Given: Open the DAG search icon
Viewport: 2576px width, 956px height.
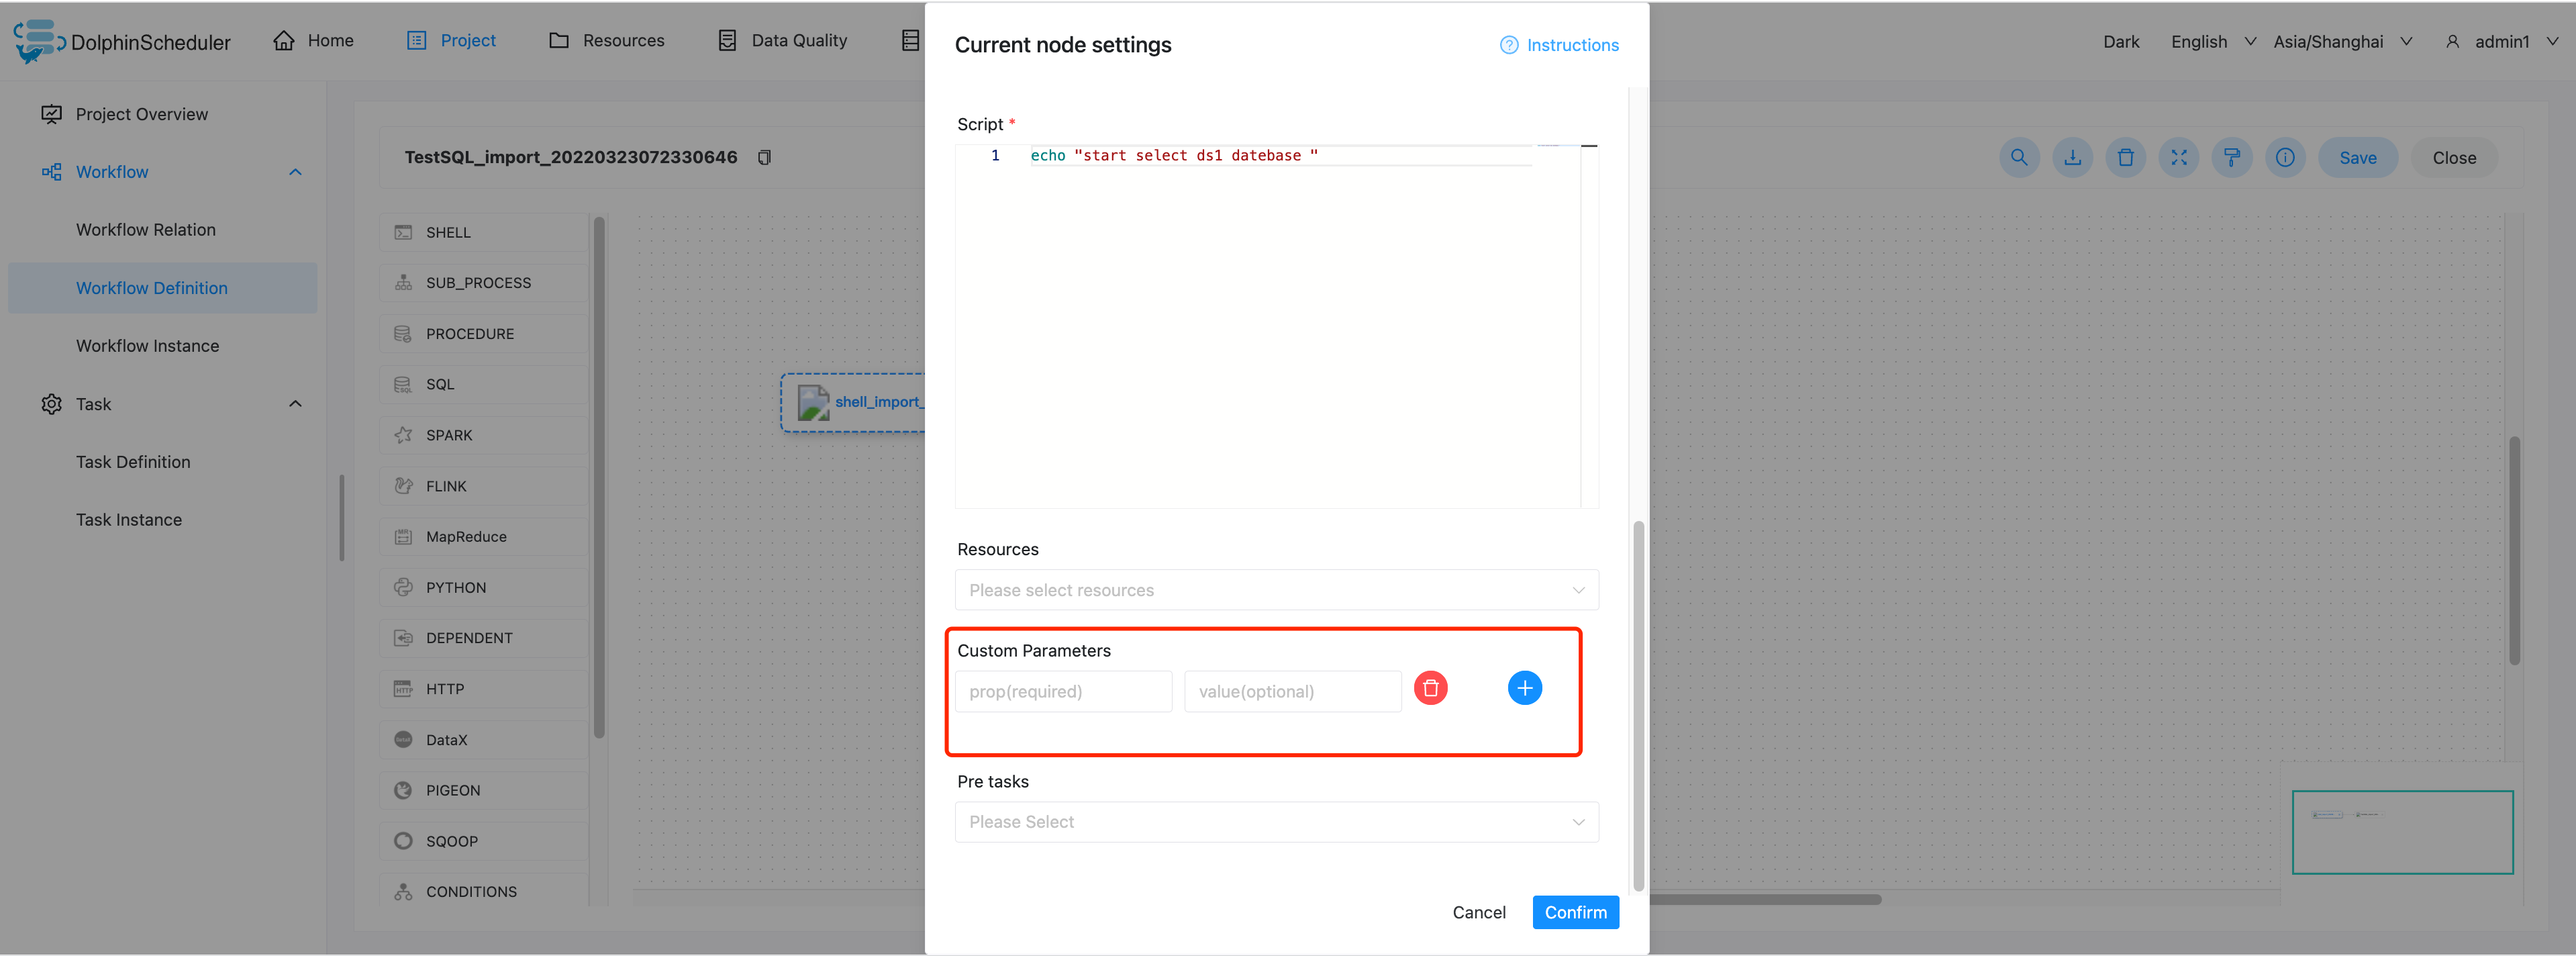Looking at the screenshot, I should point(2019,157).
